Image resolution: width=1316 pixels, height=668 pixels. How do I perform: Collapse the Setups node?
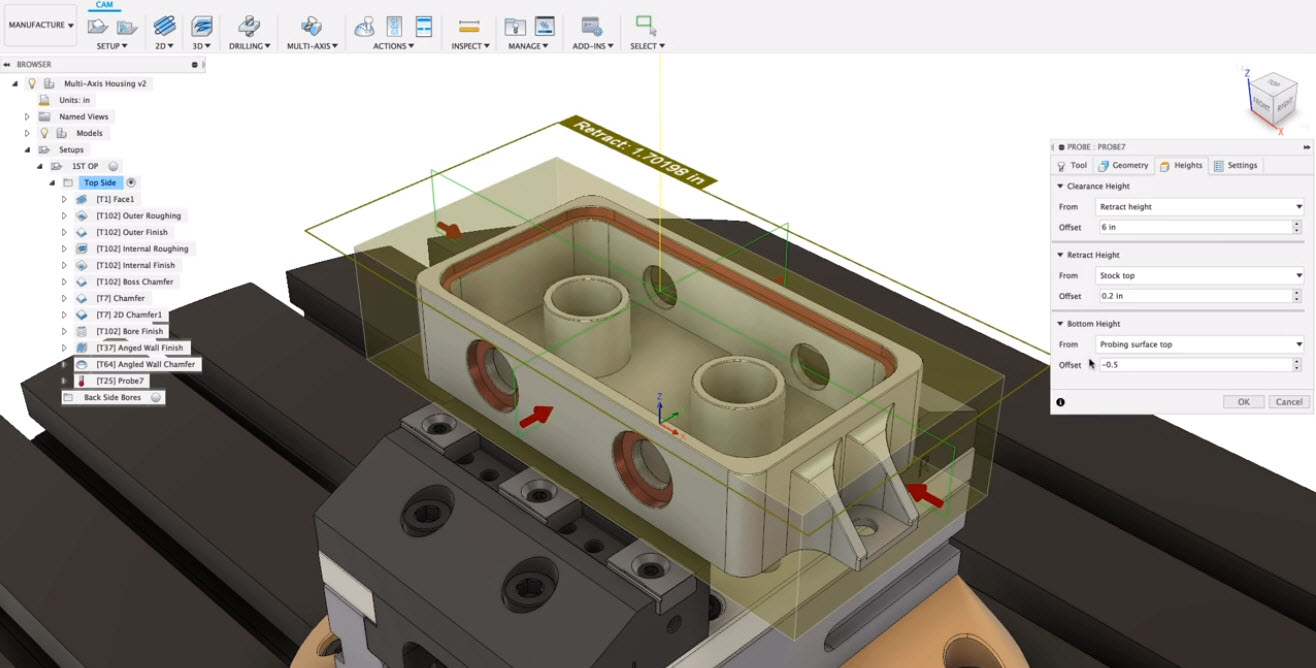[28, 150]
